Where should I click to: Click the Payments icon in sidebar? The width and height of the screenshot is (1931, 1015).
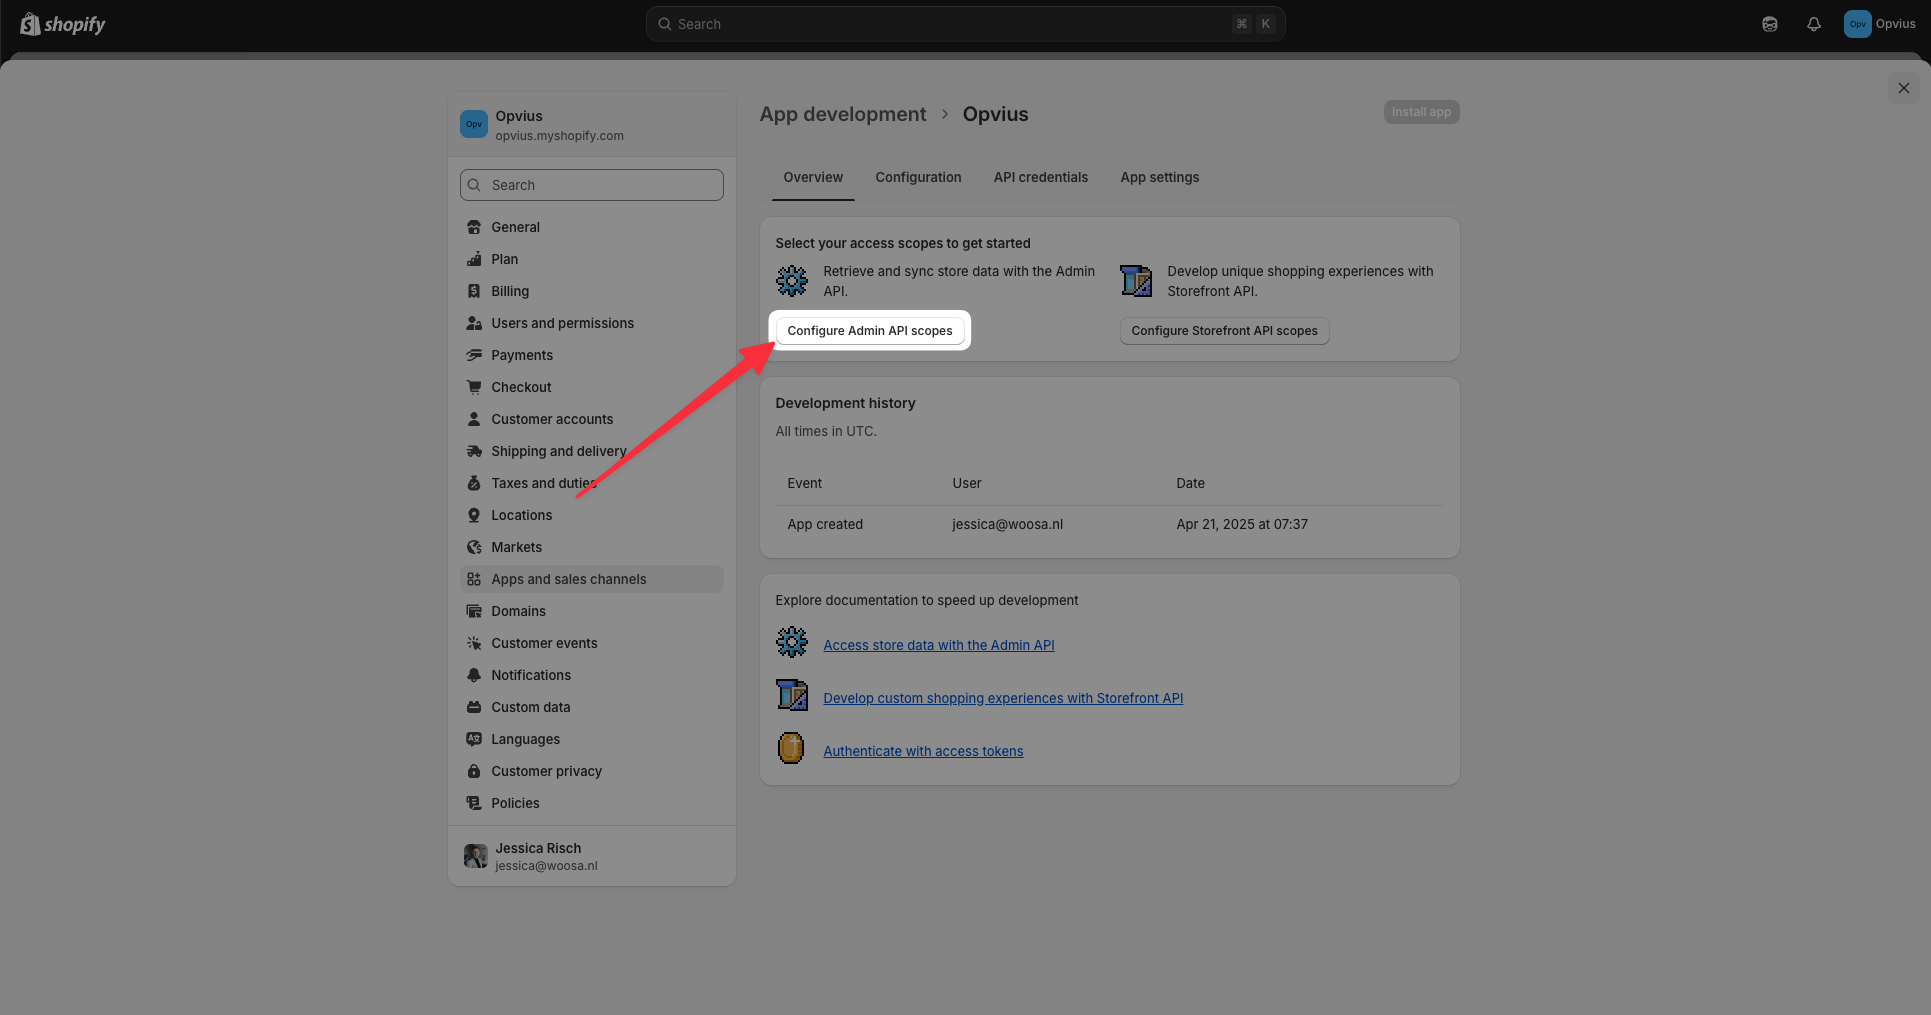pyautogui.click(x=474, y=355)
